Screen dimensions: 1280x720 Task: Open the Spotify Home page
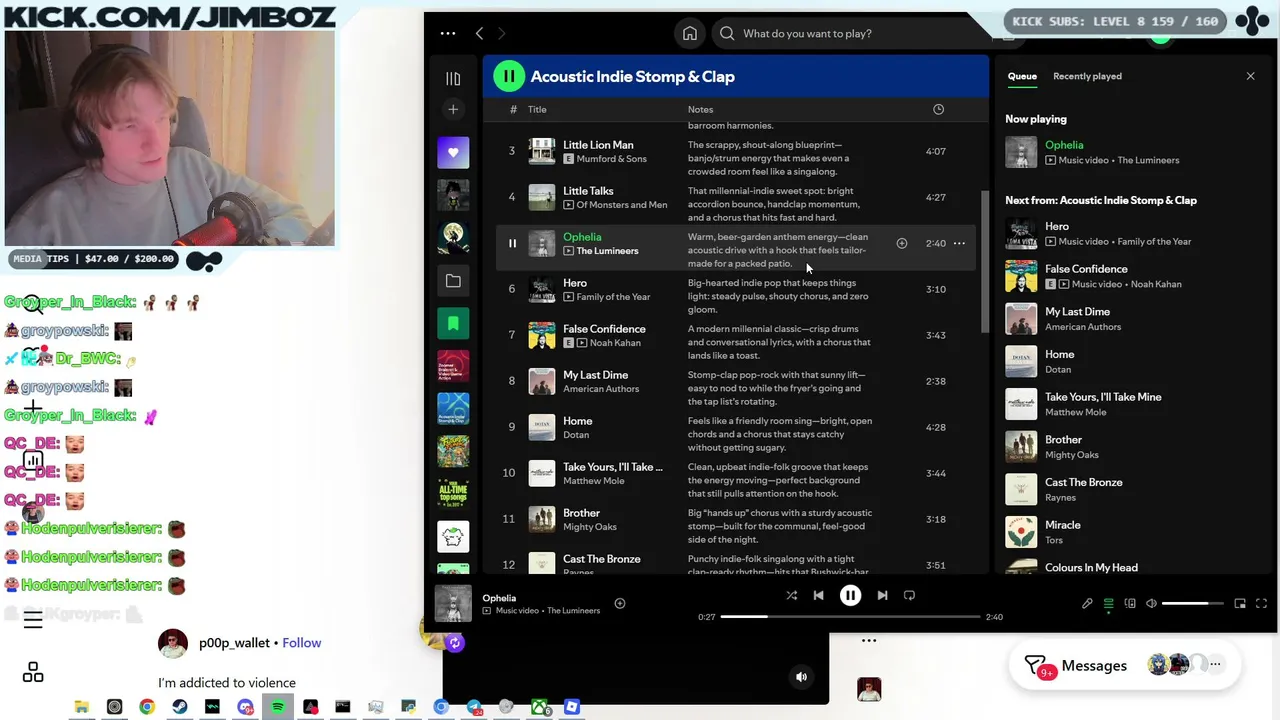point(690,33)
